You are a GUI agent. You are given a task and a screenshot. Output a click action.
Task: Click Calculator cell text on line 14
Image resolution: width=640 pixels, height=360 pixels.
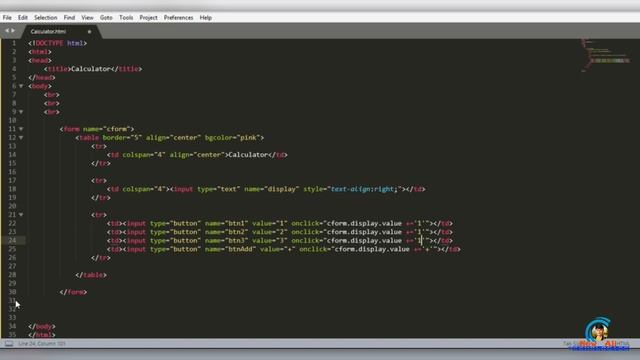[x=248, y=155]
